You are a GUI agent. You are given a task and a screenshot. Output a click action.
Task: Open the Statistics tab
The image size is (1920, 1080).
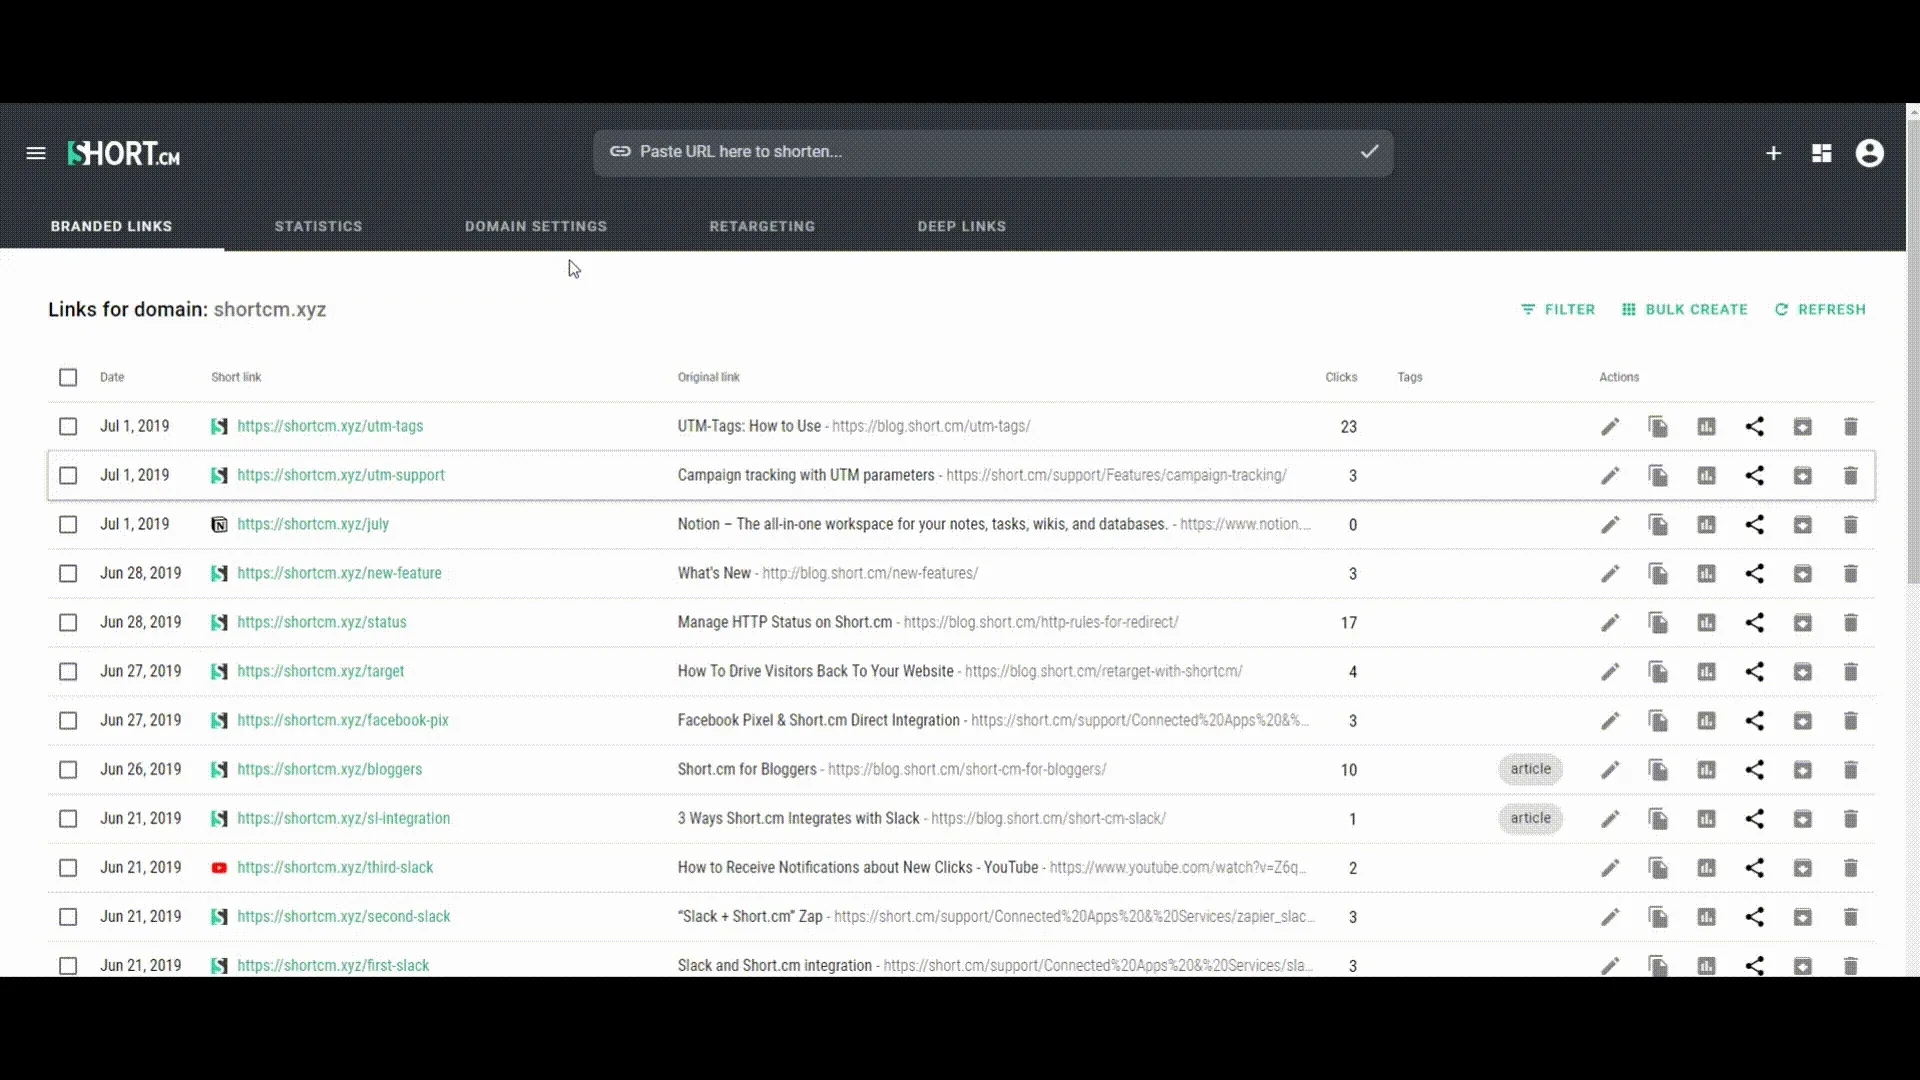click(x=318, y=226)
